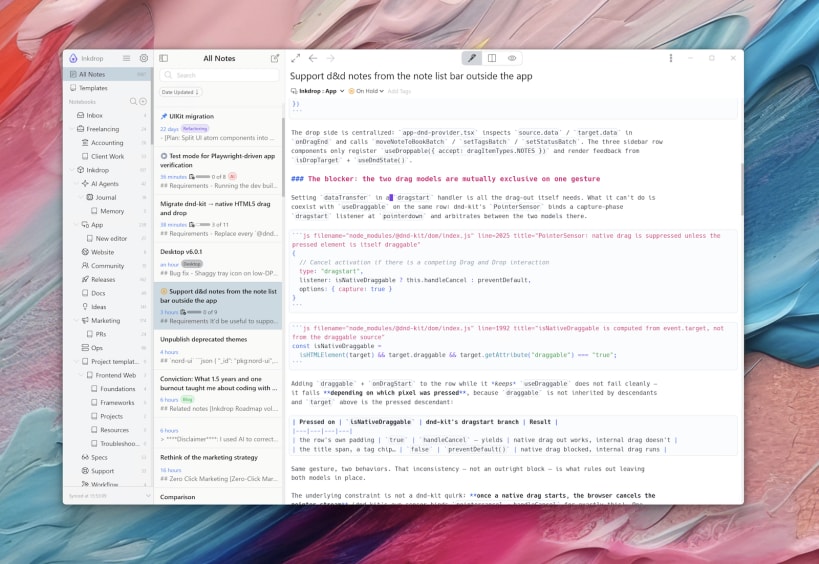
Task: Click task progress bar on Test mode note
Action: [203, 177]
